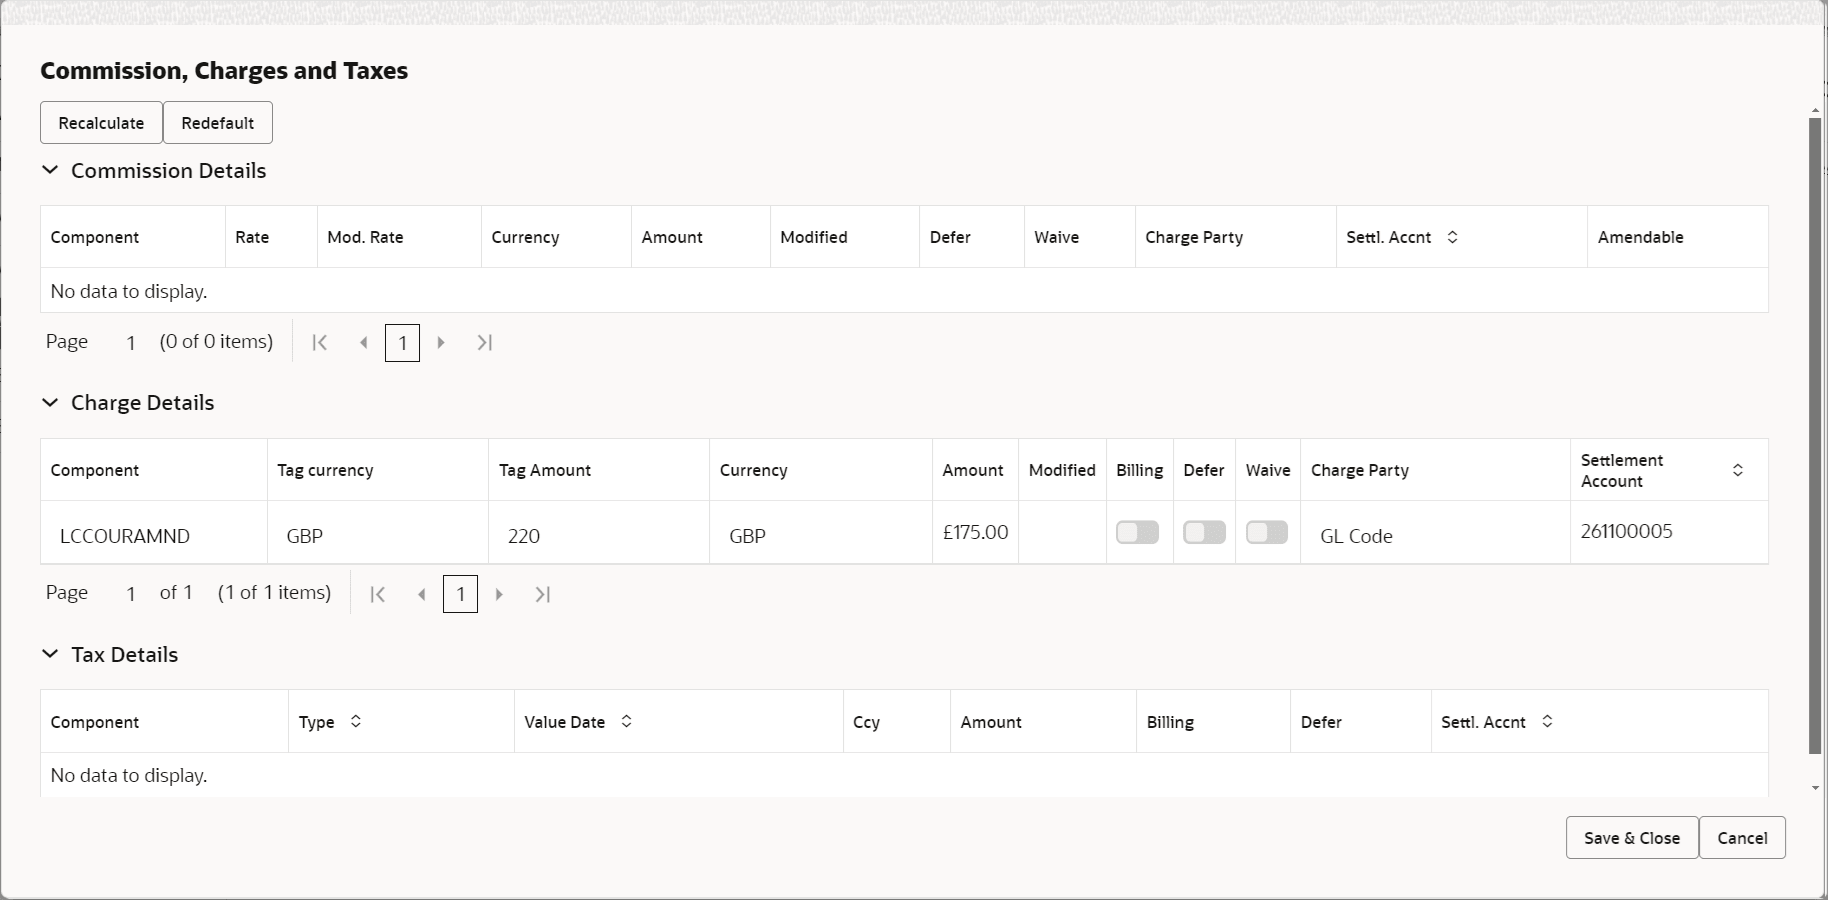This screenshot has width=1828, height=900.
Task: Sort the Type column in Tax Details
Action: pos(354,722)
